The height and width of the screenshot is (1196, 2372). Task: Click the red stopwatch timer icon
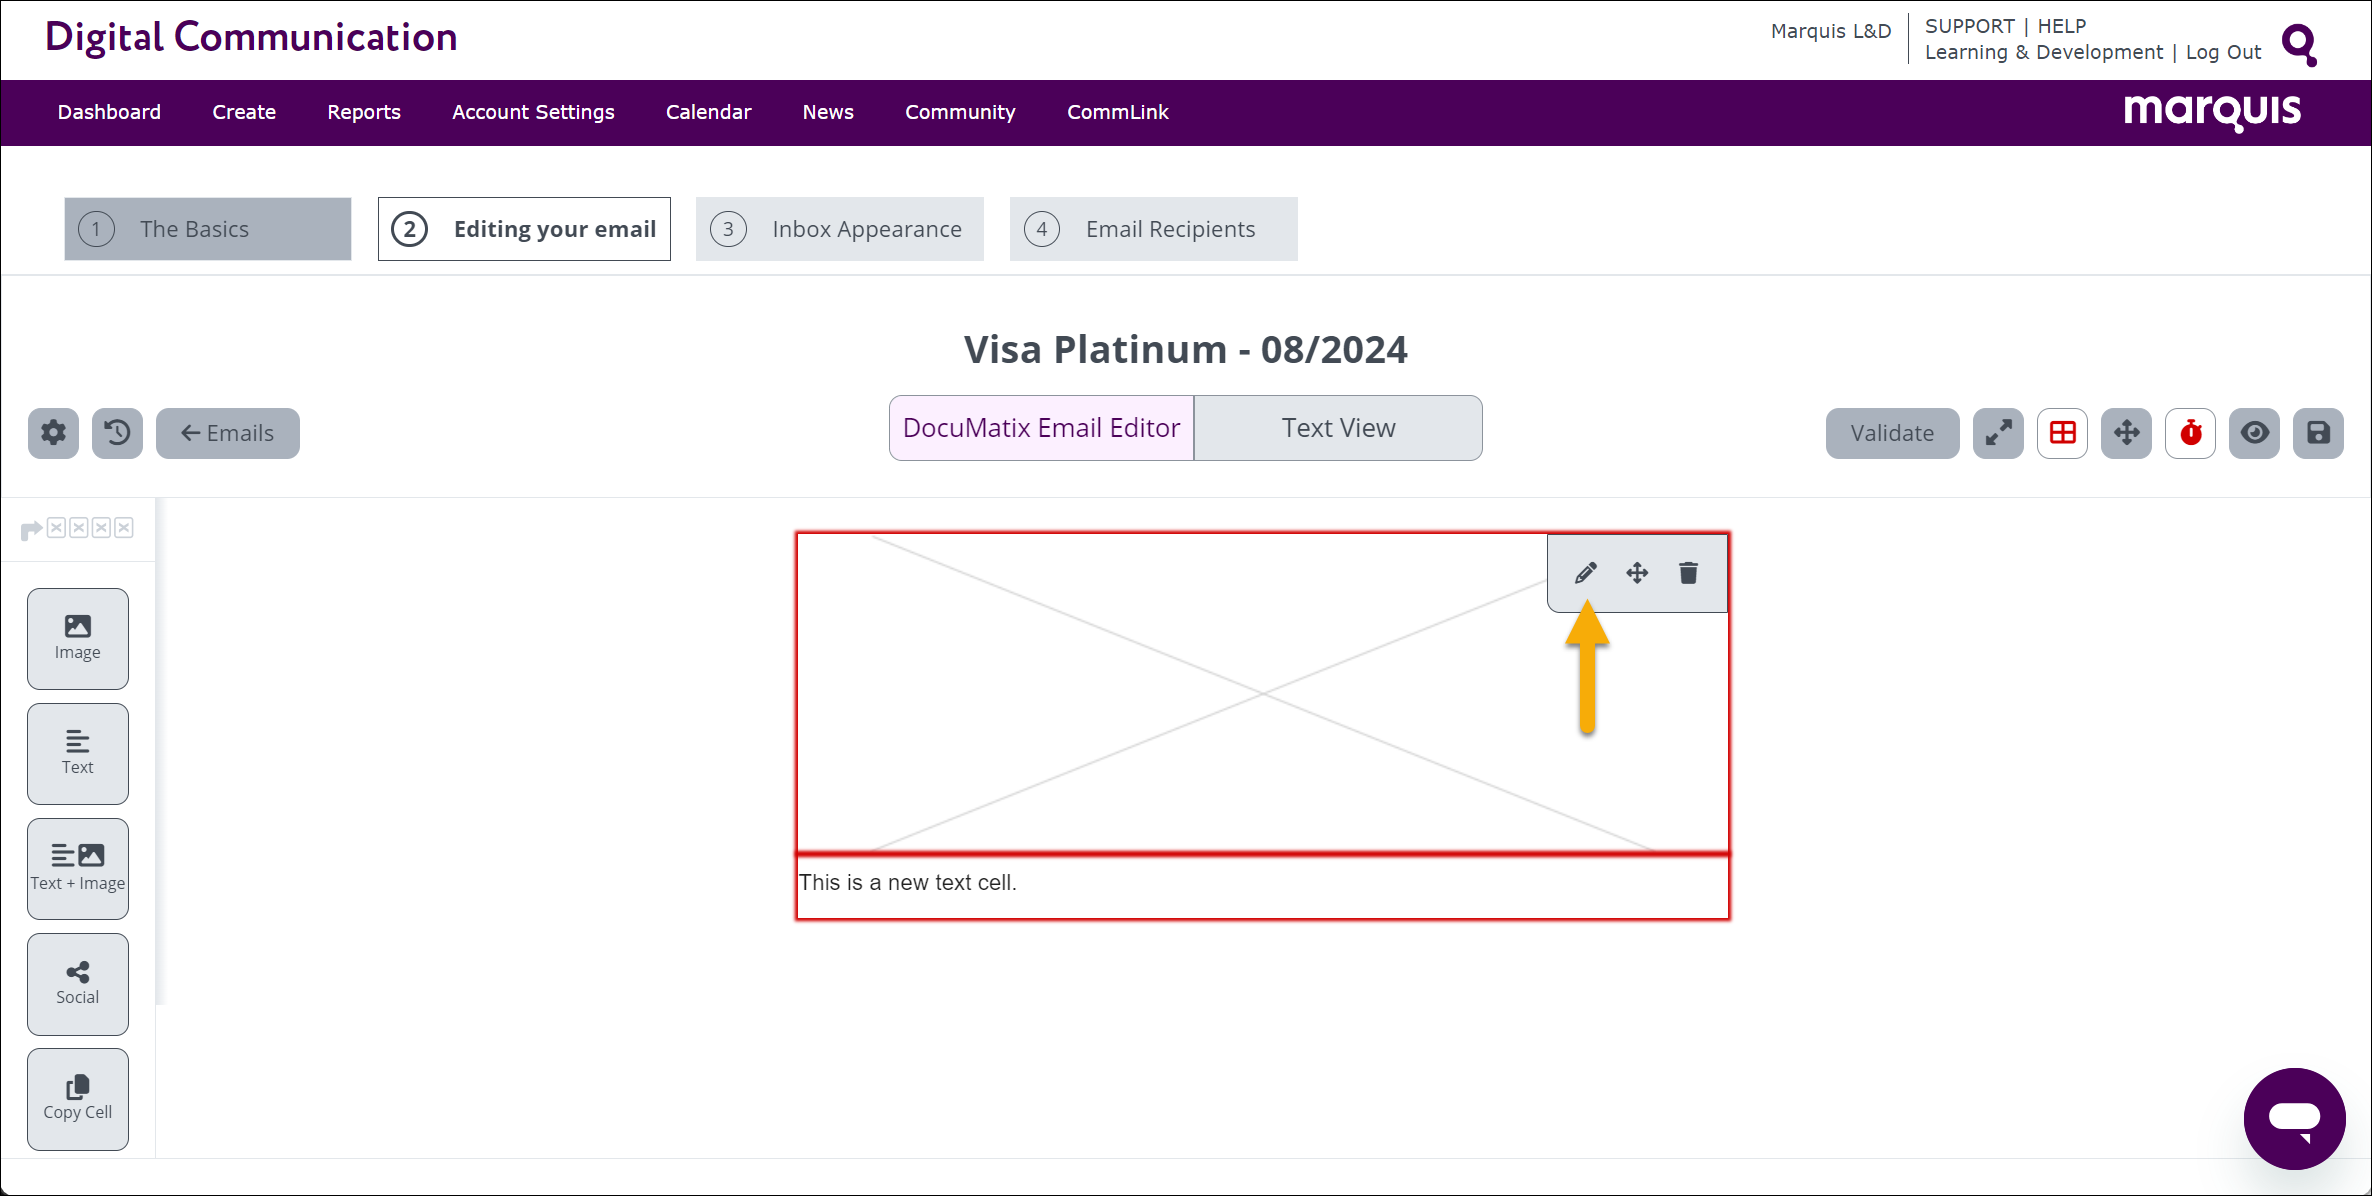click(2190, 433)
